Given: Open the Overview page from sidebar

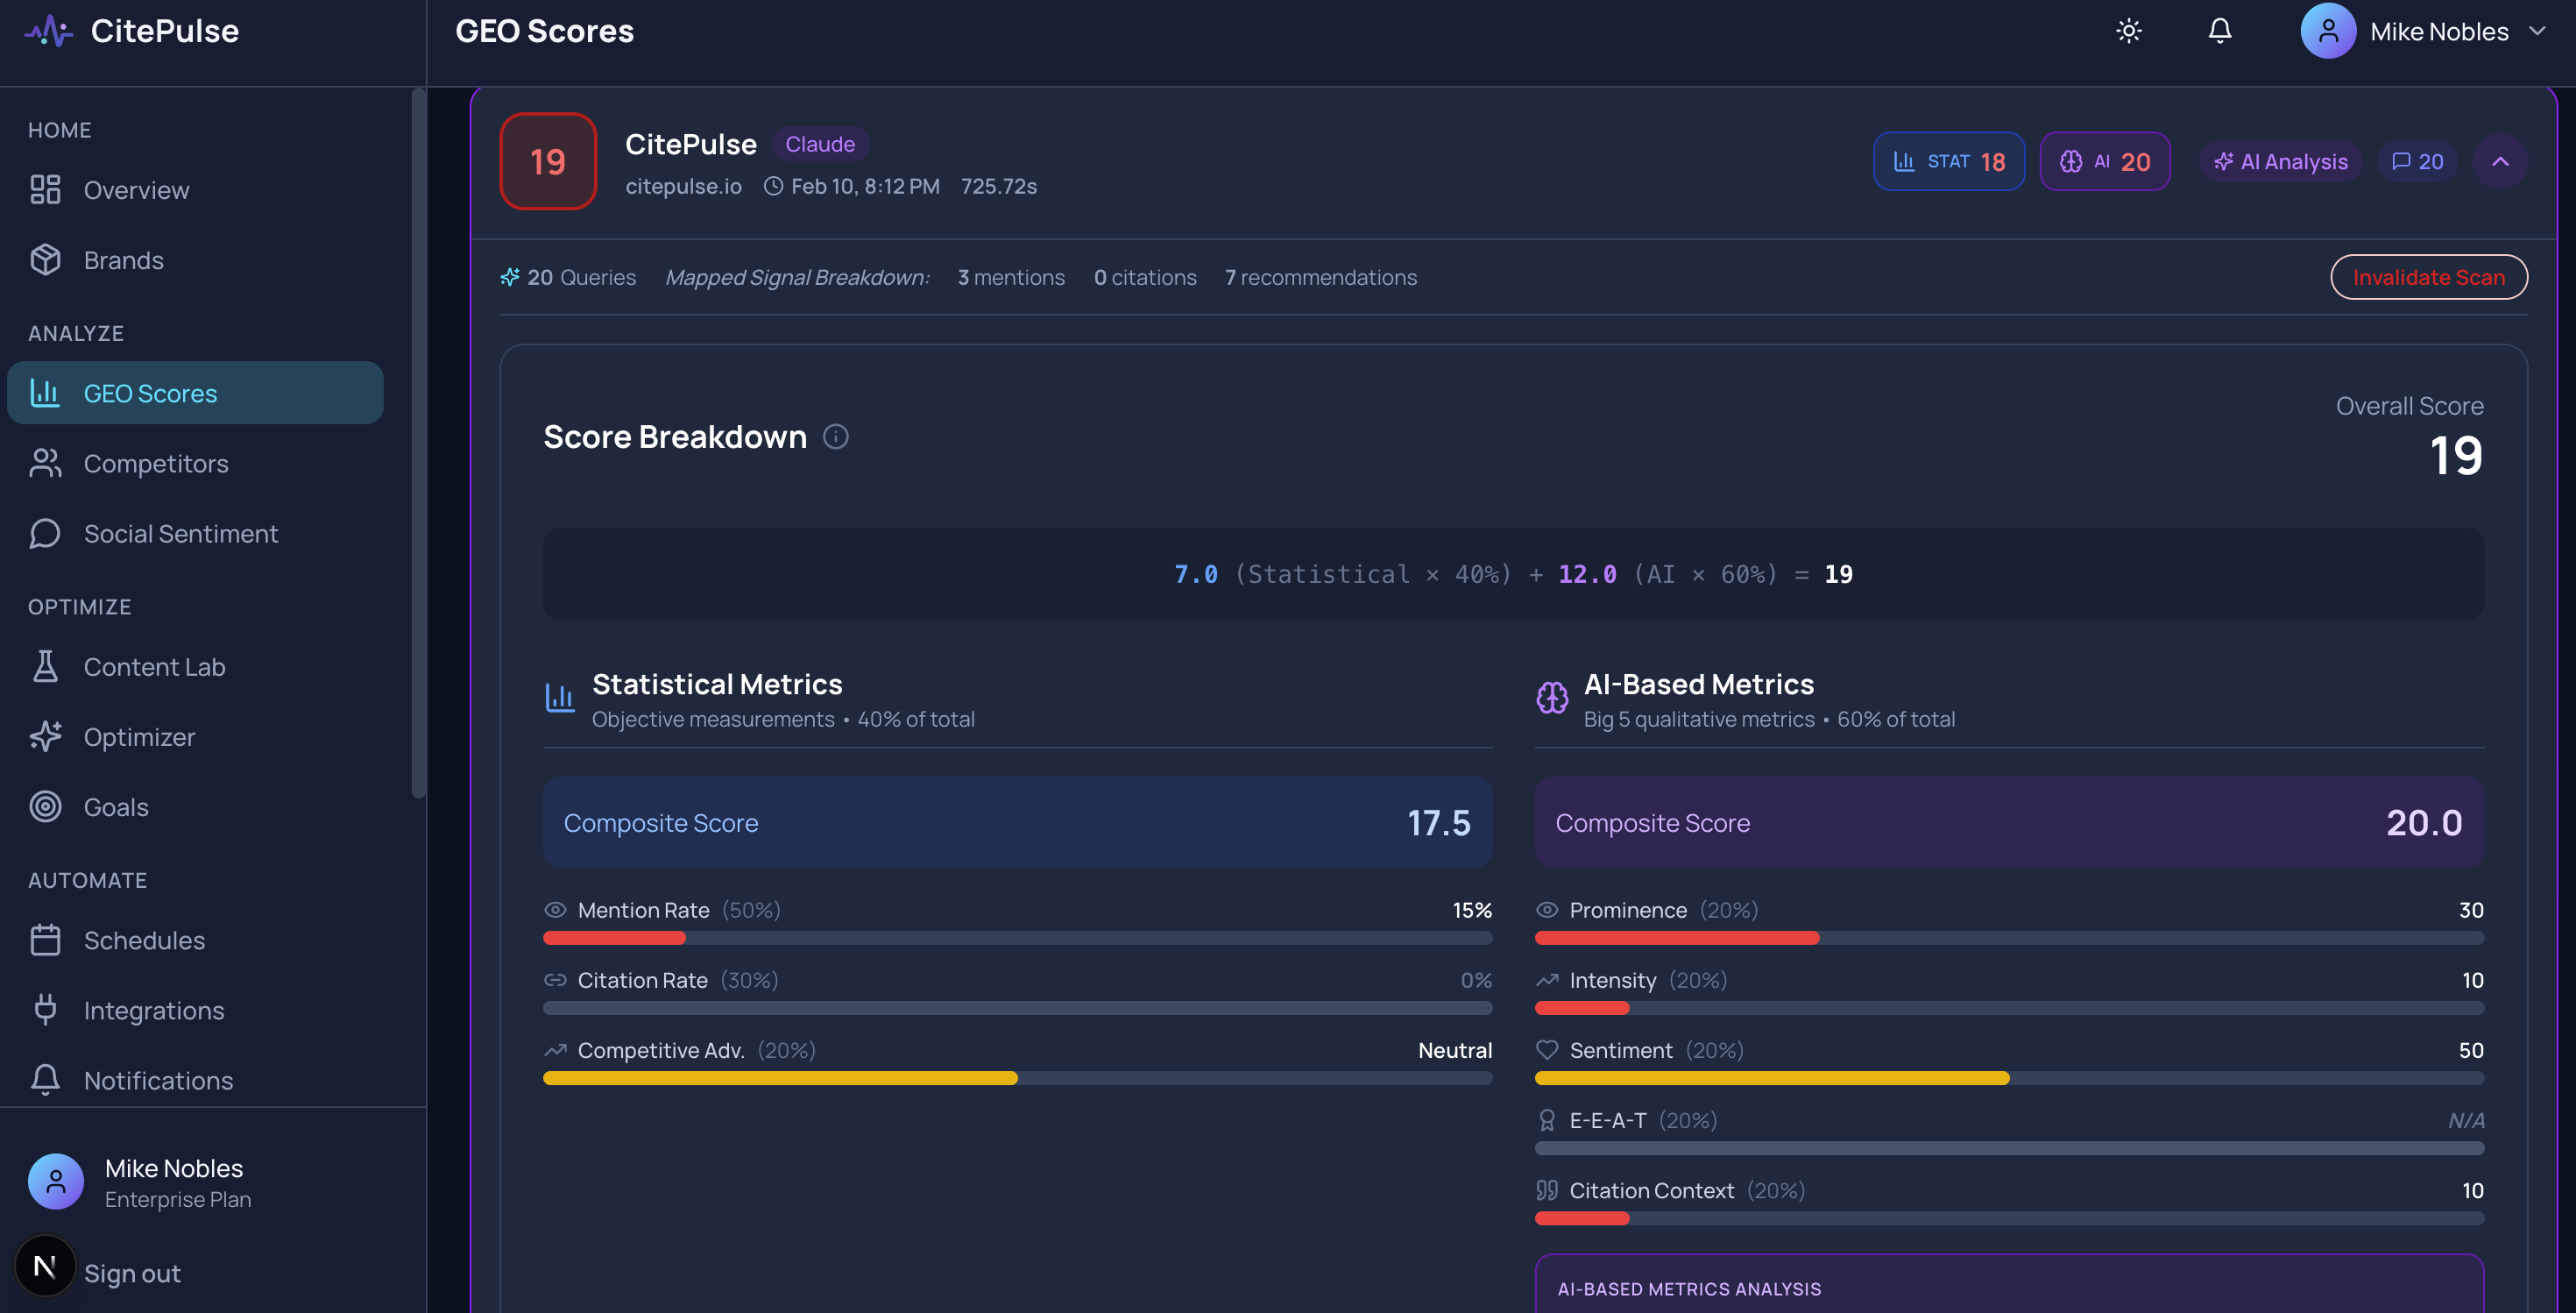Looking at the screenshot, I should click(x=136, y=190).
